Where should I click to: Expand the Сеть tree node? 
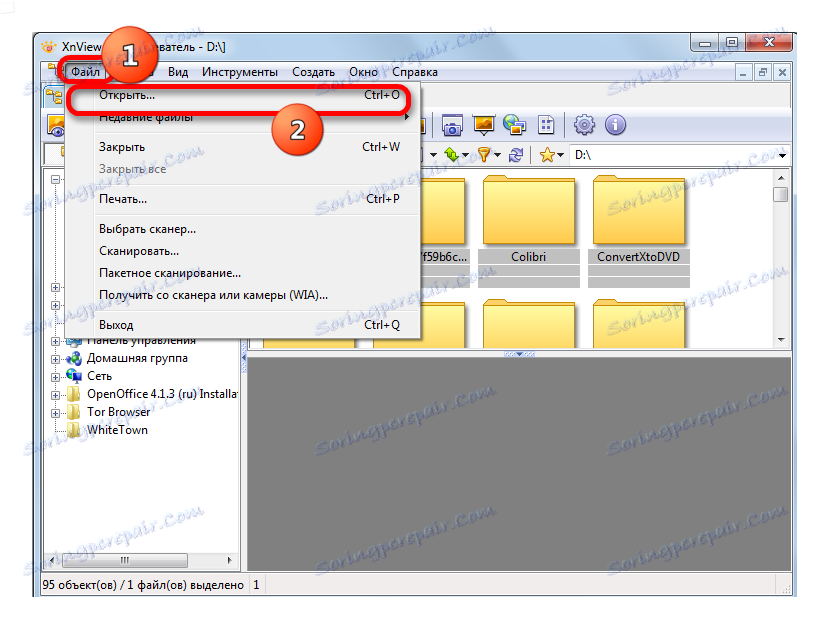[x=55, y=377]
